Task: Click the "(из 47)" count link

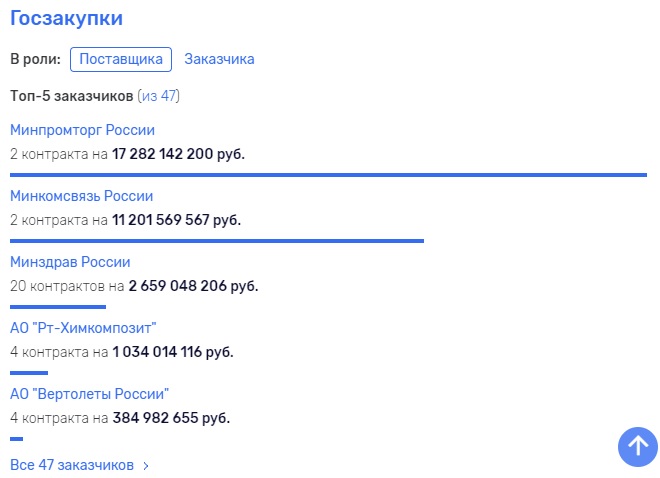Action: point(158,96)
